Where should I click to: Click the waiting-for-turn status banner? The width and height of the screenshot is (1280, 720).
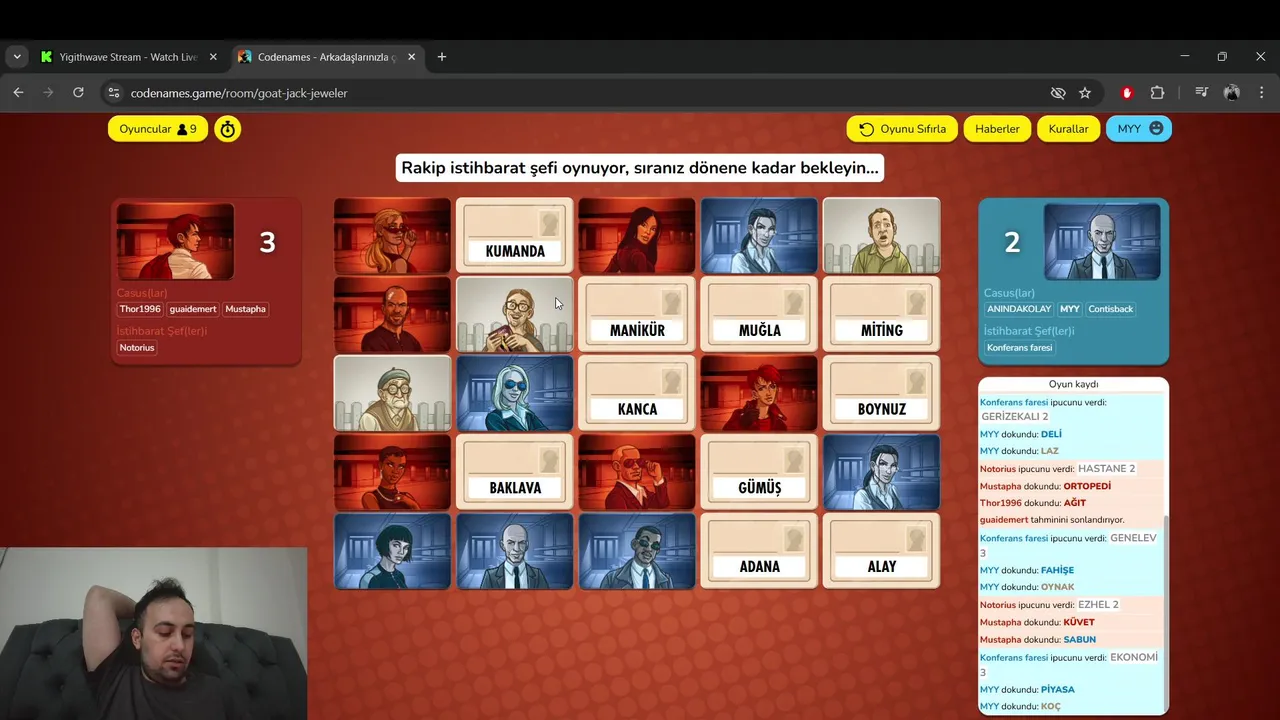coord(640,168)
